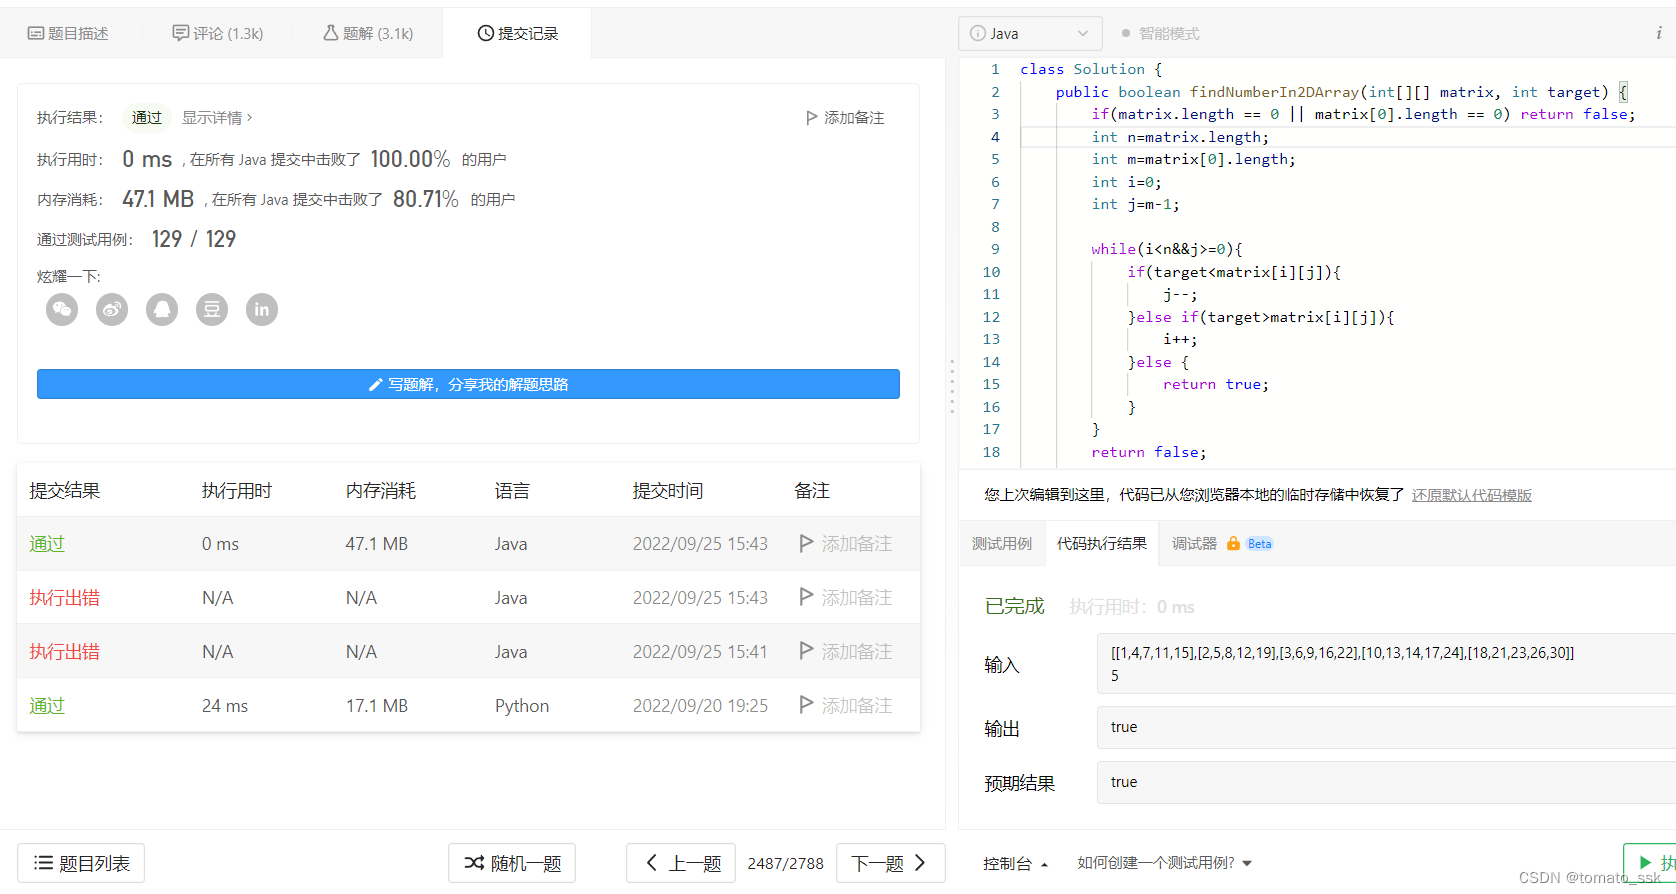Share result via the QQ bell icon
This screenshot has height=894, width=1676.
point(162,309)
